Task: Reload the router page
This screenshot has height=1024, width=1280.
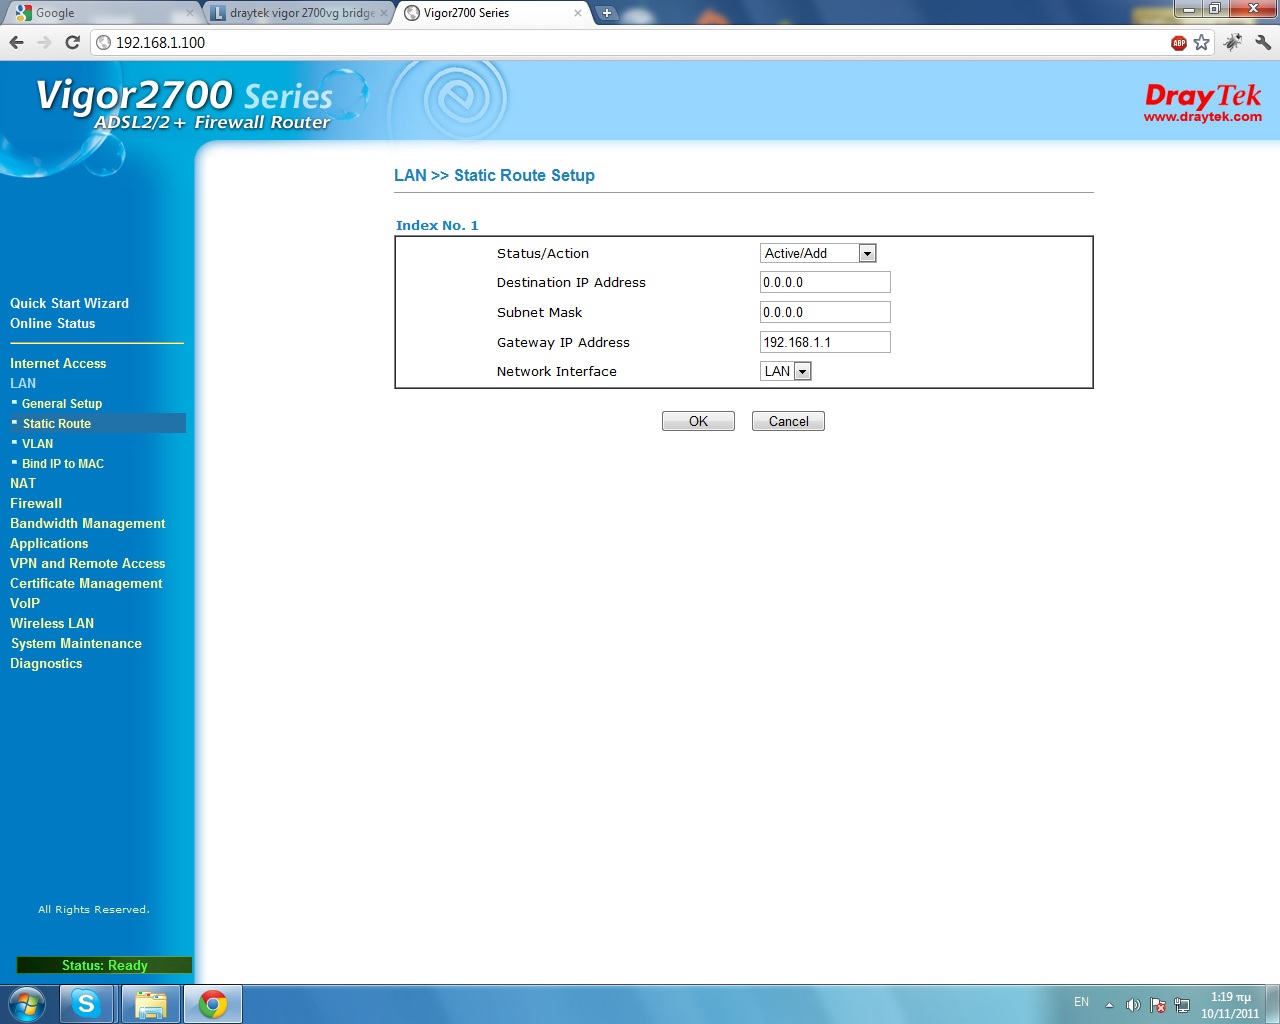Action: point(72,42)
